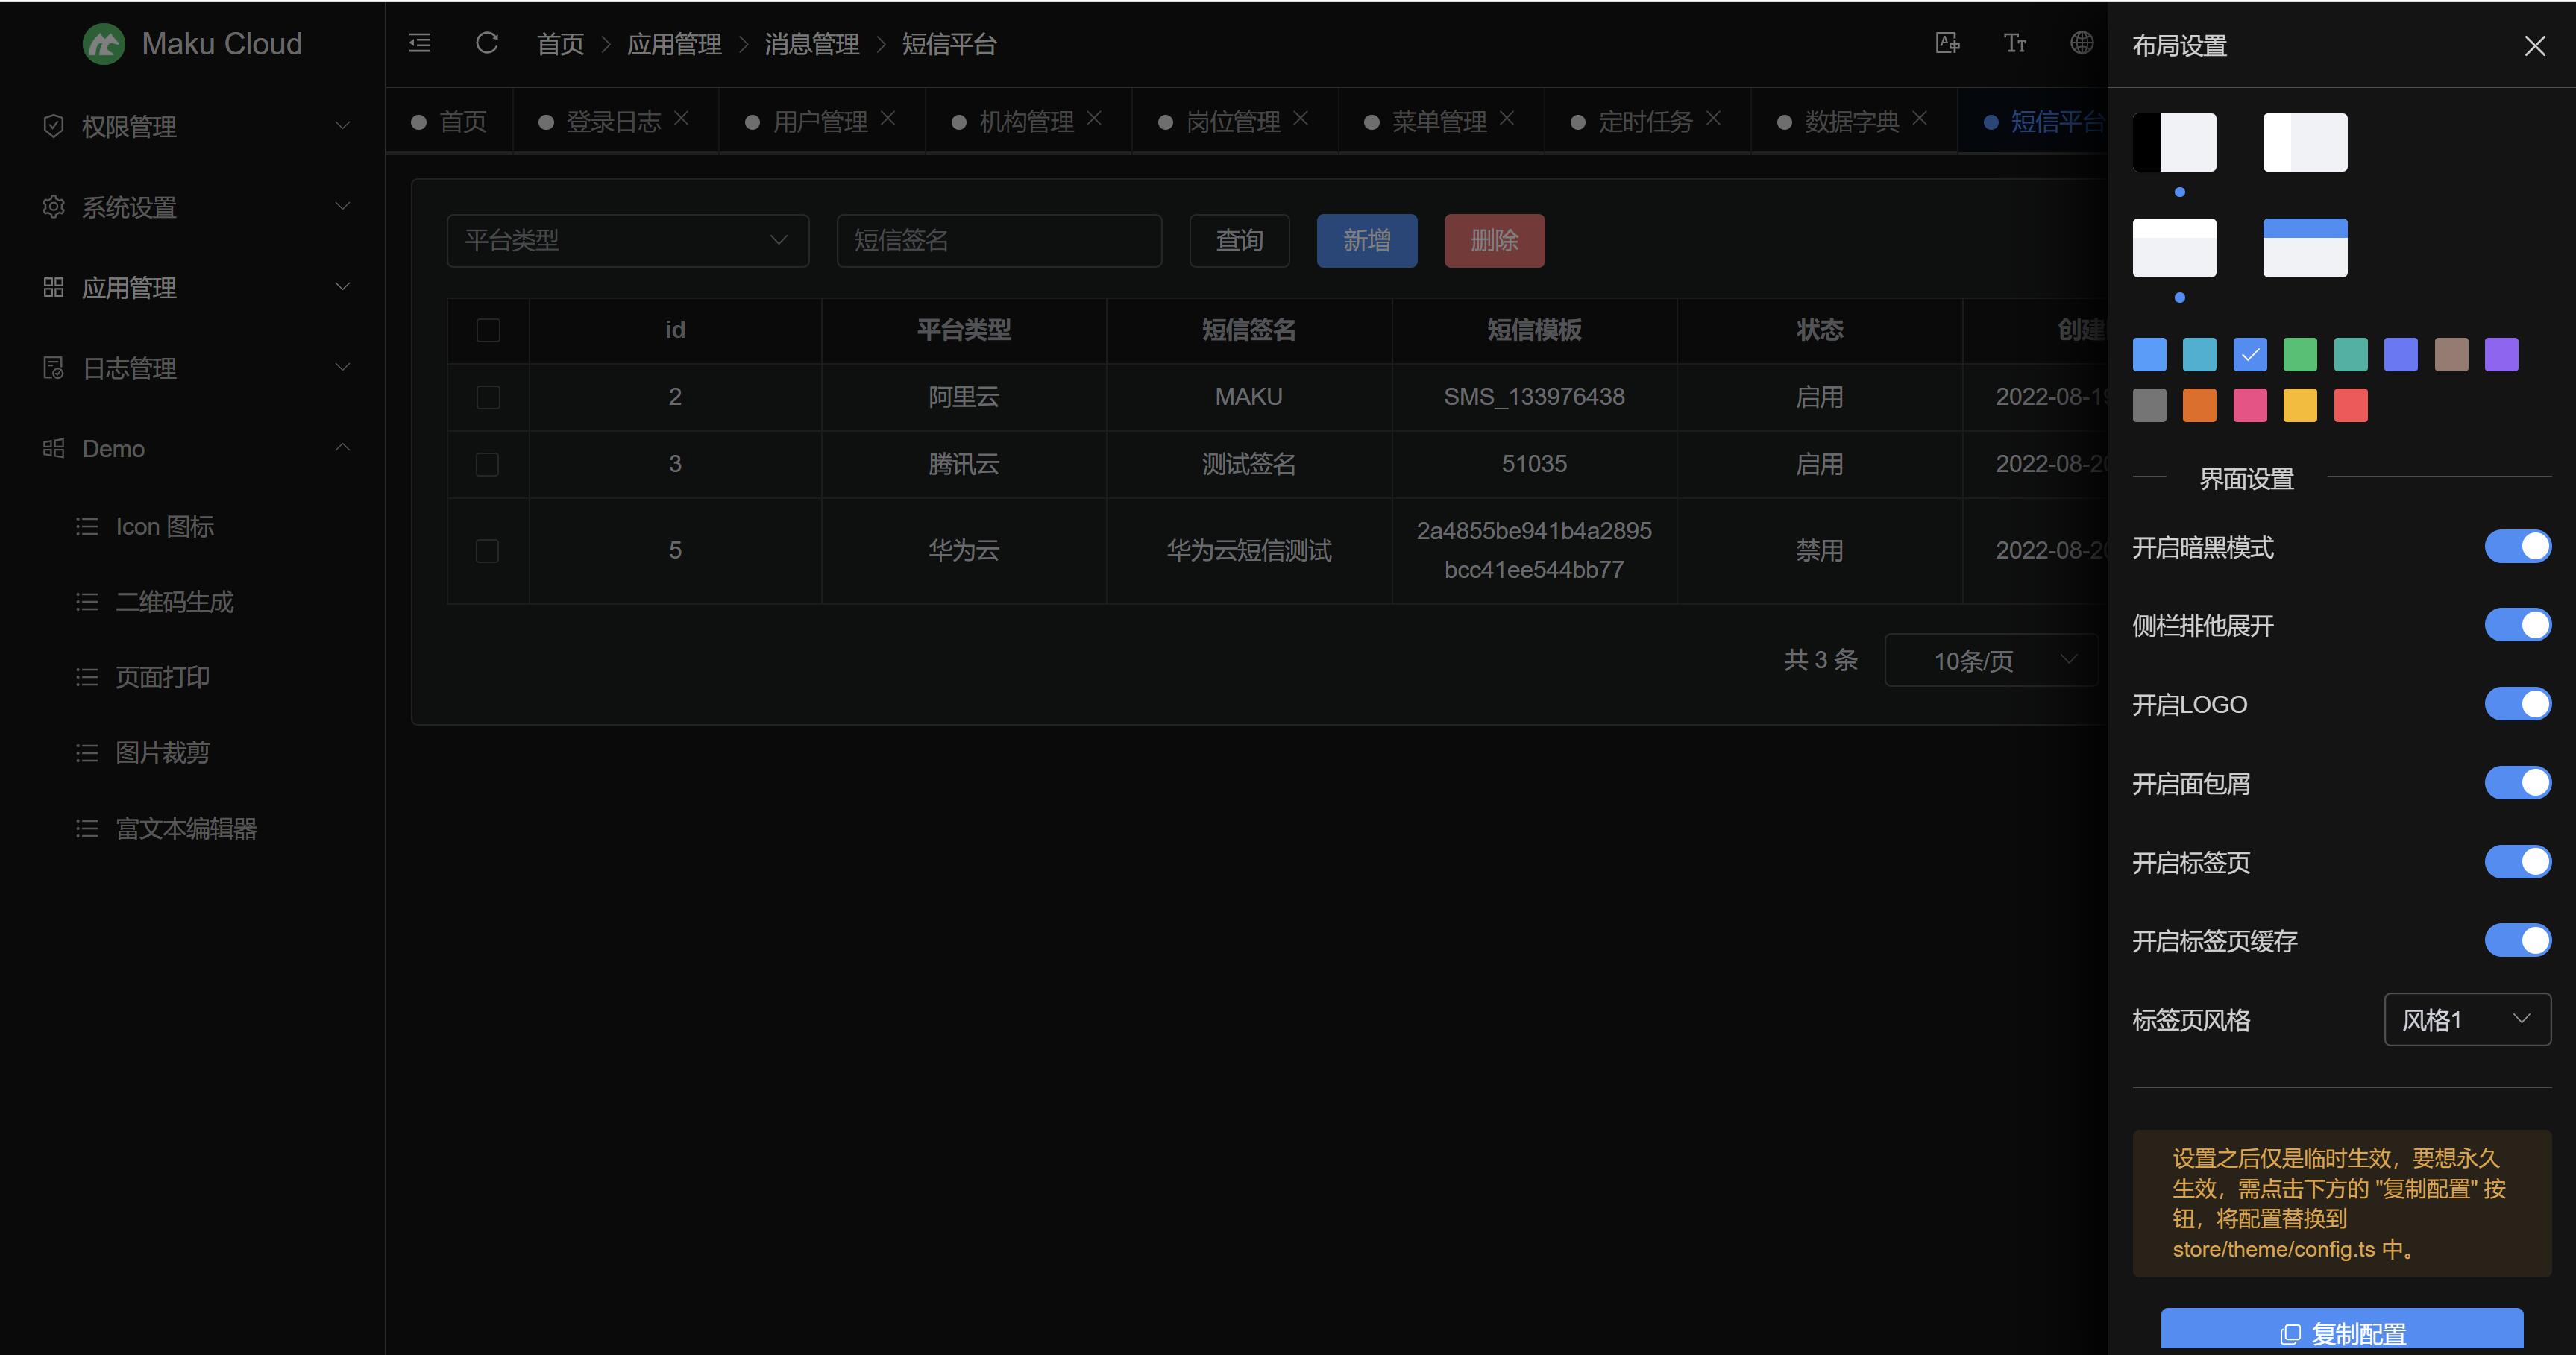Click the refresh page icon
The width and height of the screenshot is (2576, 1355).
coord(487,43)
